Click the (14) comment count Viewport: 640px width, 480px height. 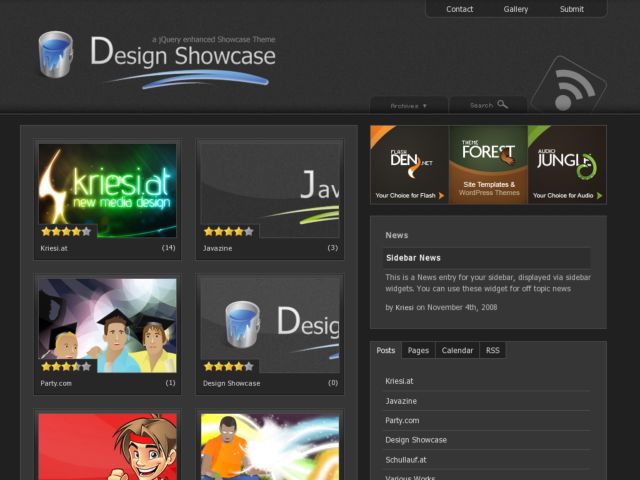tap(168, 248)
